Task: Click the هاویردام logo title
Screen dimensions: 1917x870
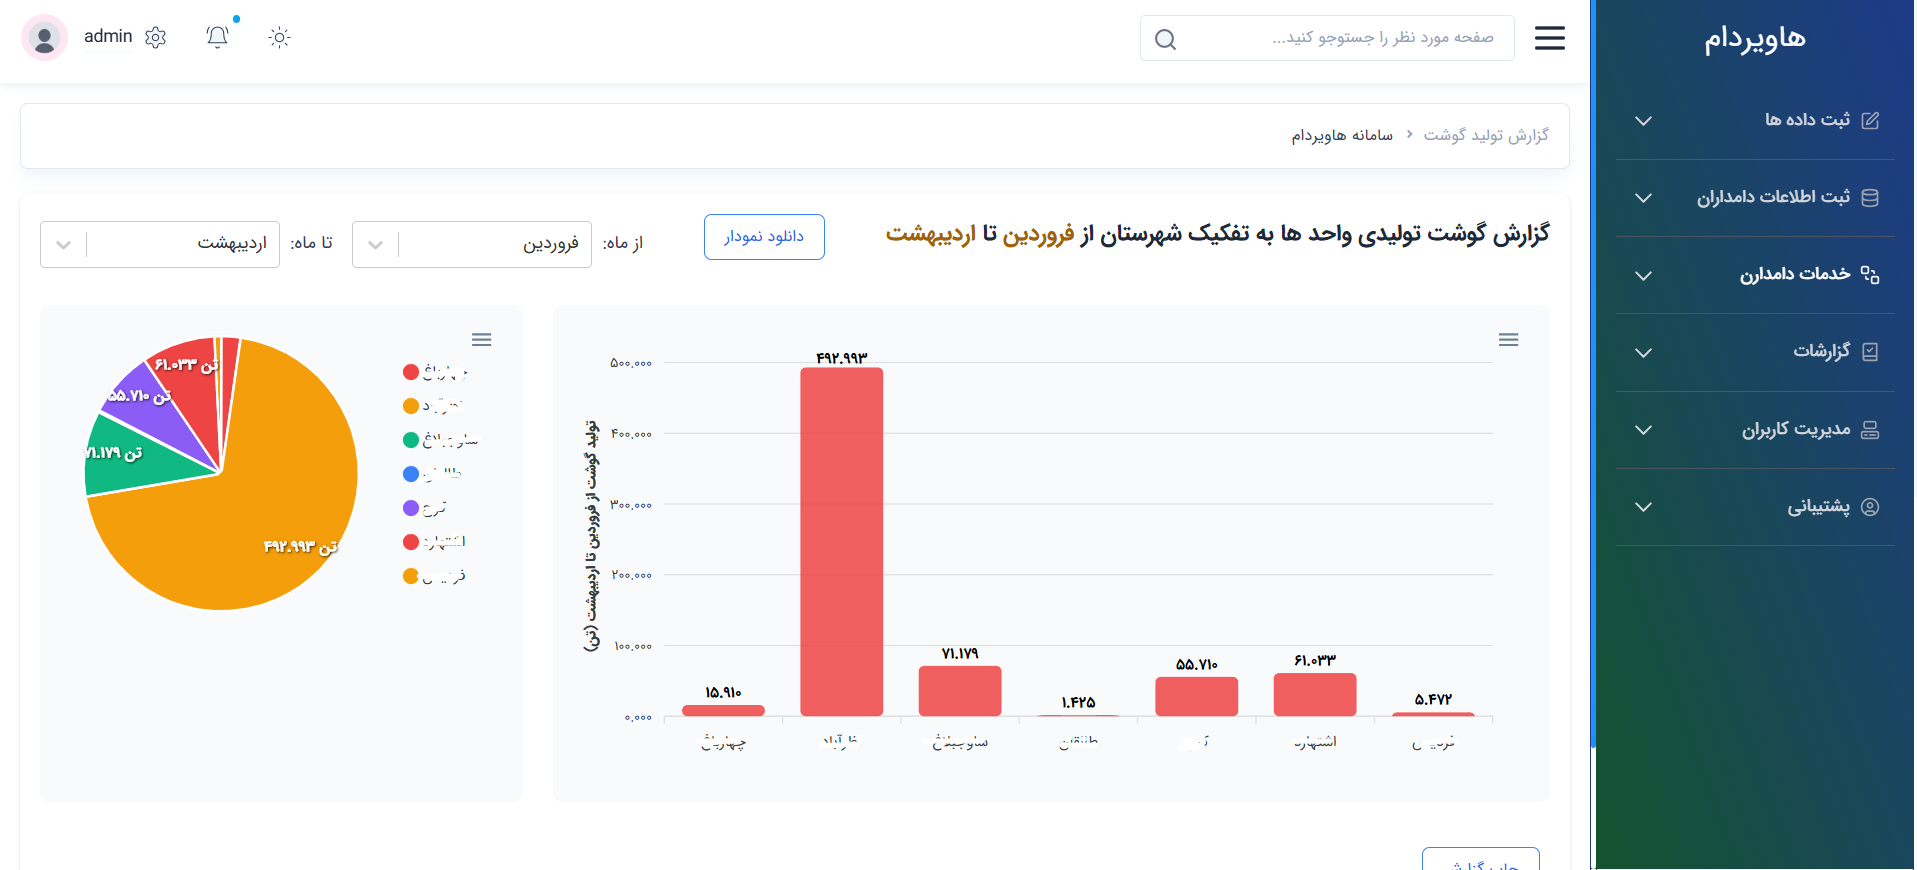Action: coord(1755,39)
